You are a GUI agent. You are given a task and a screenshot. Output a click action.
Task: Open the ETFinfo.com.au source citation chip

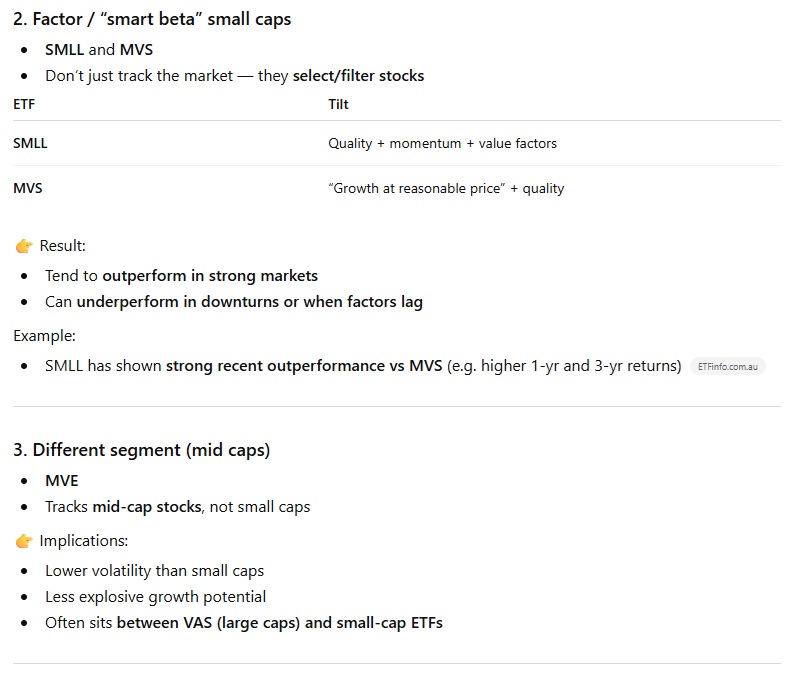728,366
